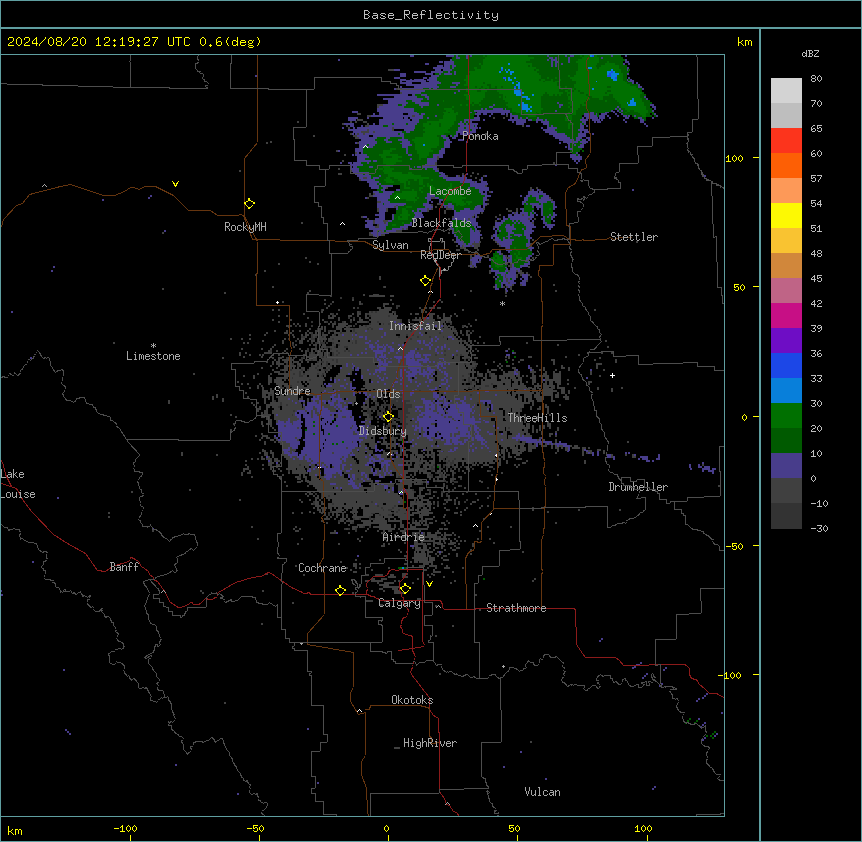Viewport: 862px width, 842px height.
Task: Click the Lake Louise label
Action: pyautogui.click(x=18, y=484)
